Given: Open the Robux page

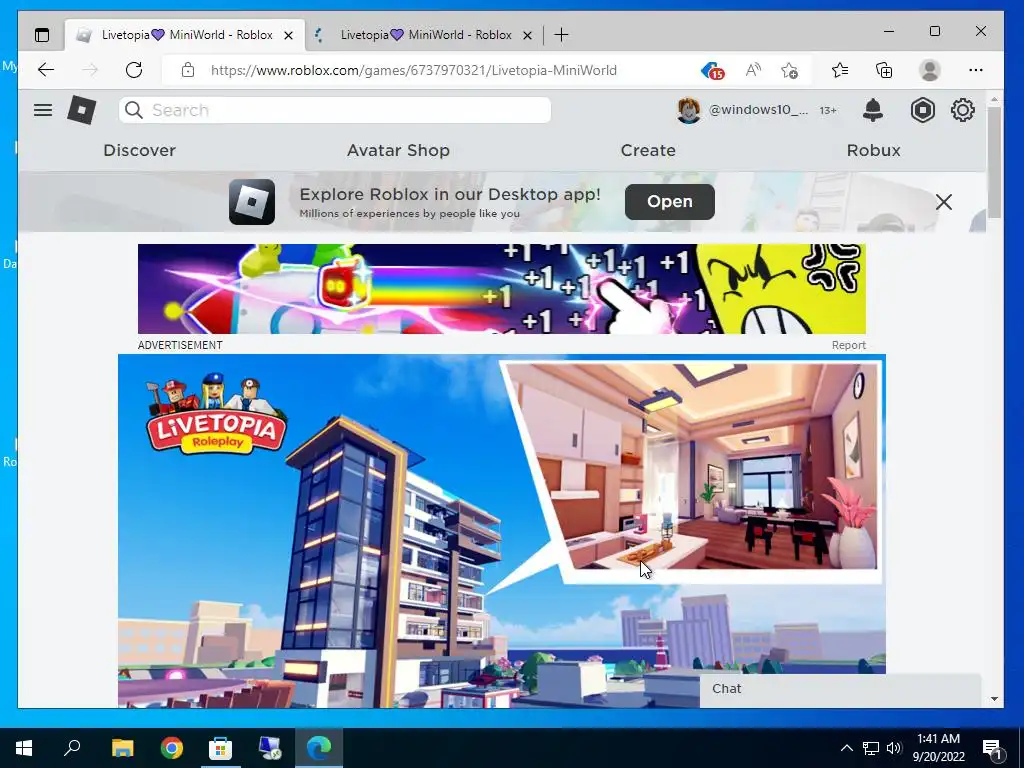Looking at the screenshot, I should [x=874, y=150].
